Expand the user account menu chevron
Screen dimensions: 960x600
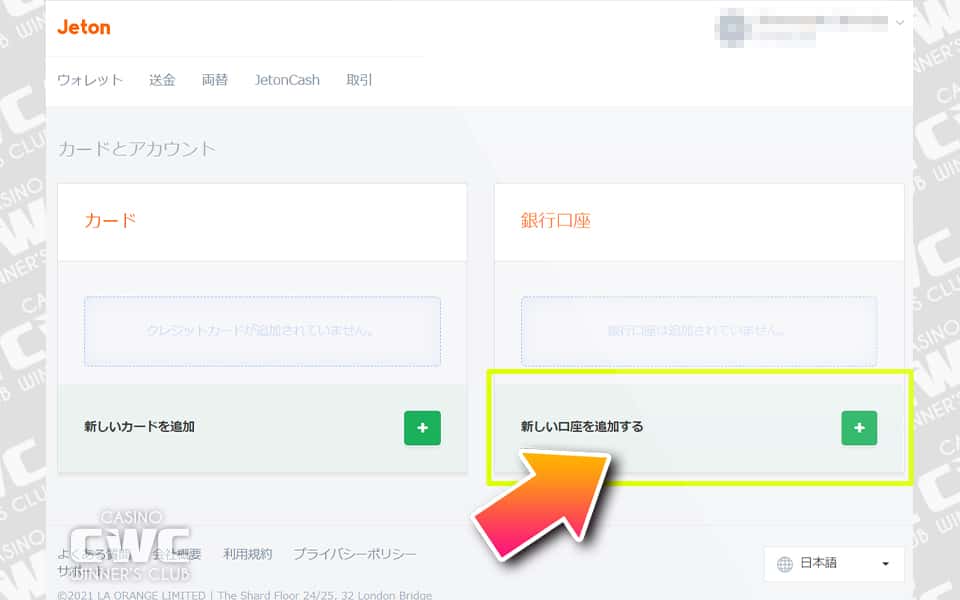(x=899, y=23)
